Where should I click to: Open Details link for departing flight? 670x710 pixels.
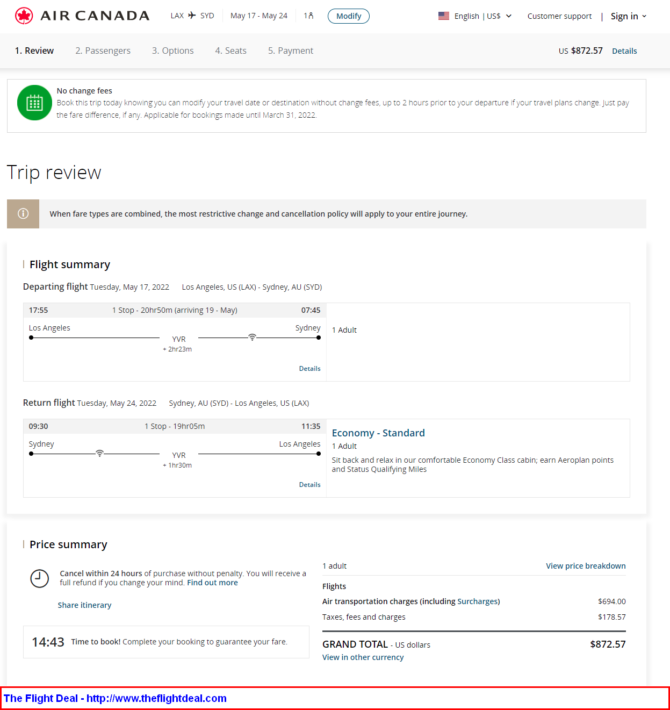[x=310, y=369]
